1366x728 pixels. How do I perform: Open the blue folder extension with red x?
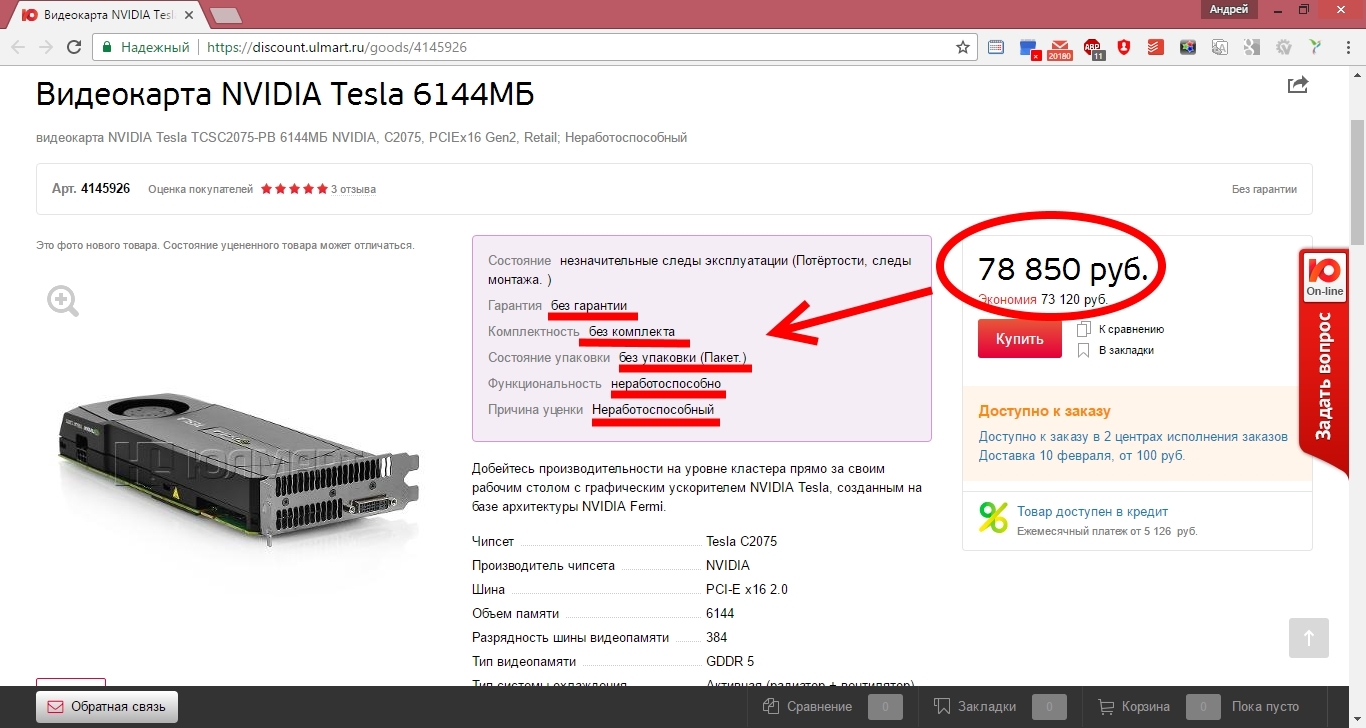[x=1028, y=47]
